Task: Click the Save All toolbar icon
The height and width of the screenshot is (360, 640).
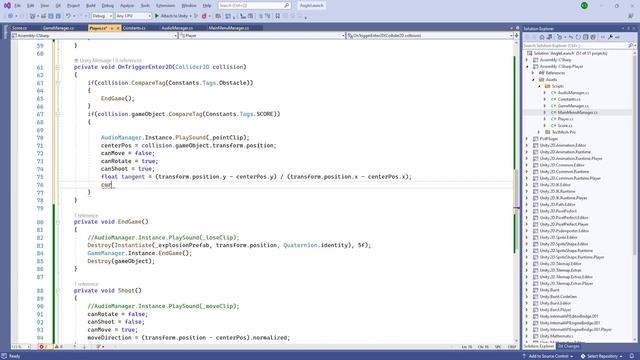Action: point(58,16)
